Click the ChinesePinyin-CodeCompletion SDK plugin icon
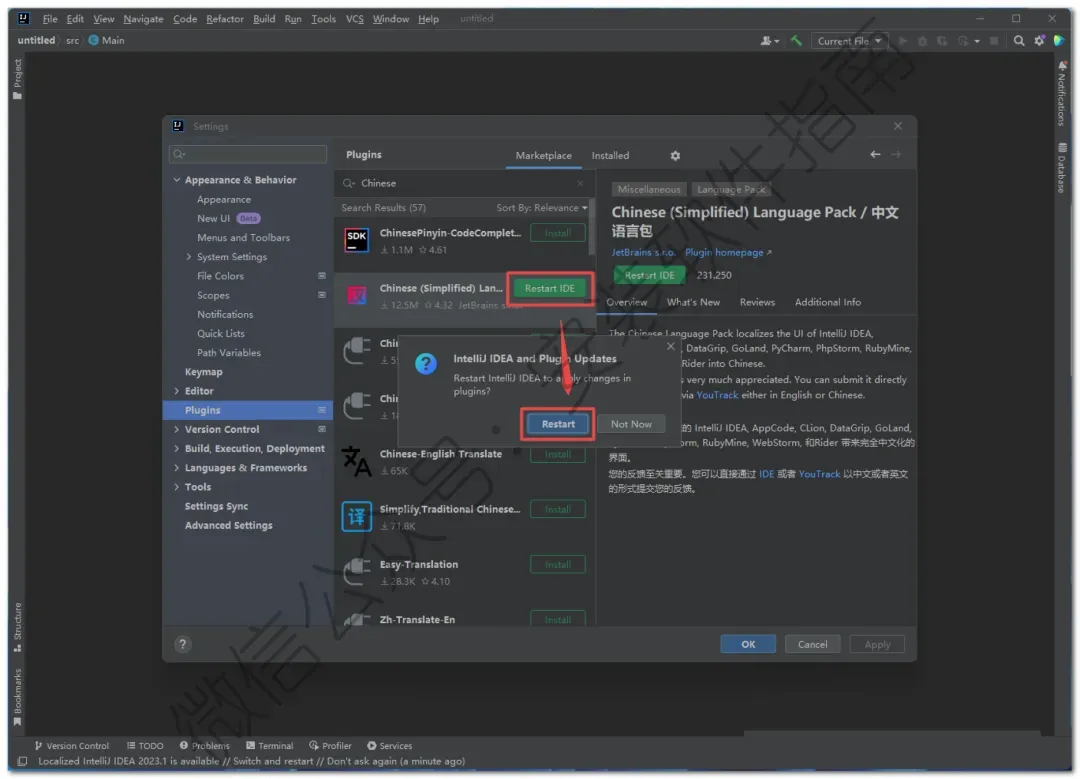 (x=356, y=240)
